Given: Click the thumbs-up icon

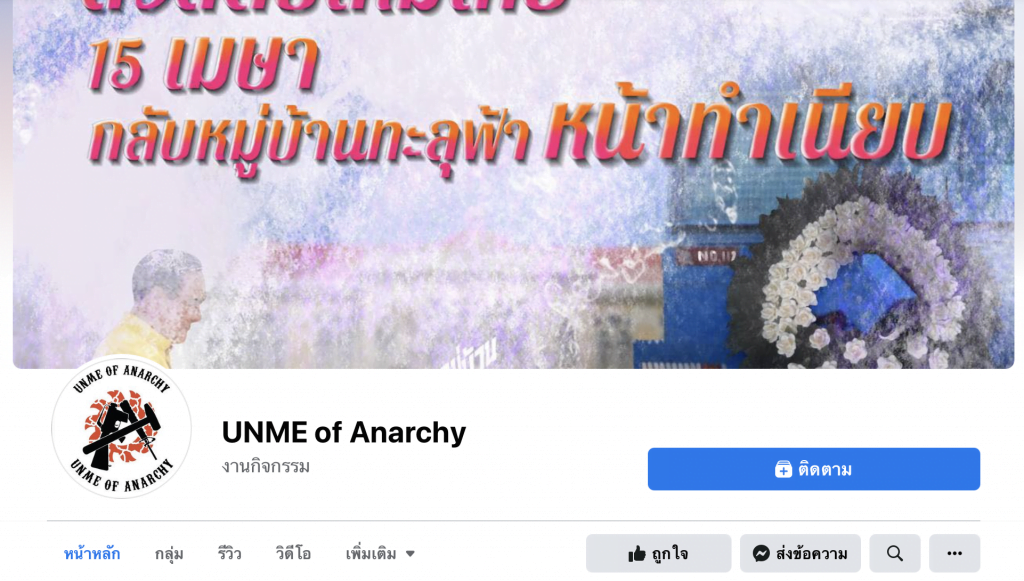Looking at the screenshot, I should (637, 554).
